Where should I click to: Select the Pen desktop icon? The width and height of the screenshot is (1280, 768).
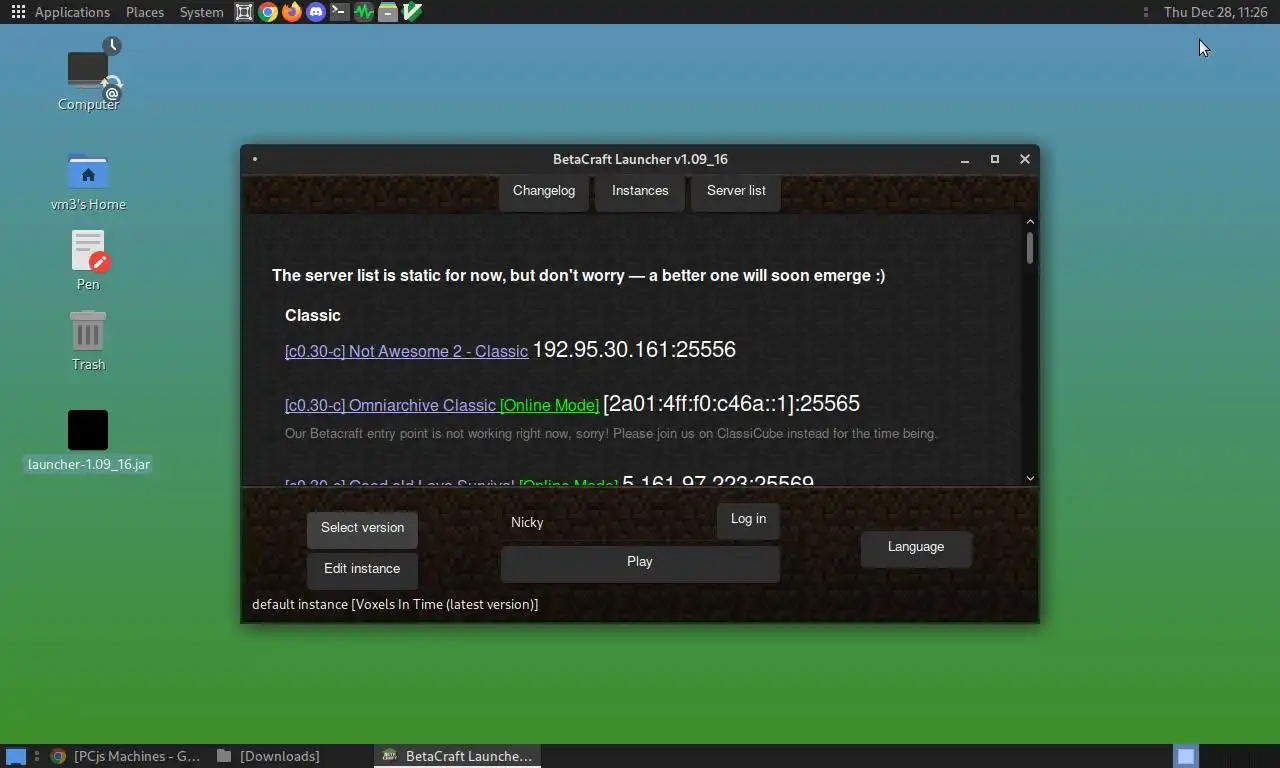tap(88, 260)
